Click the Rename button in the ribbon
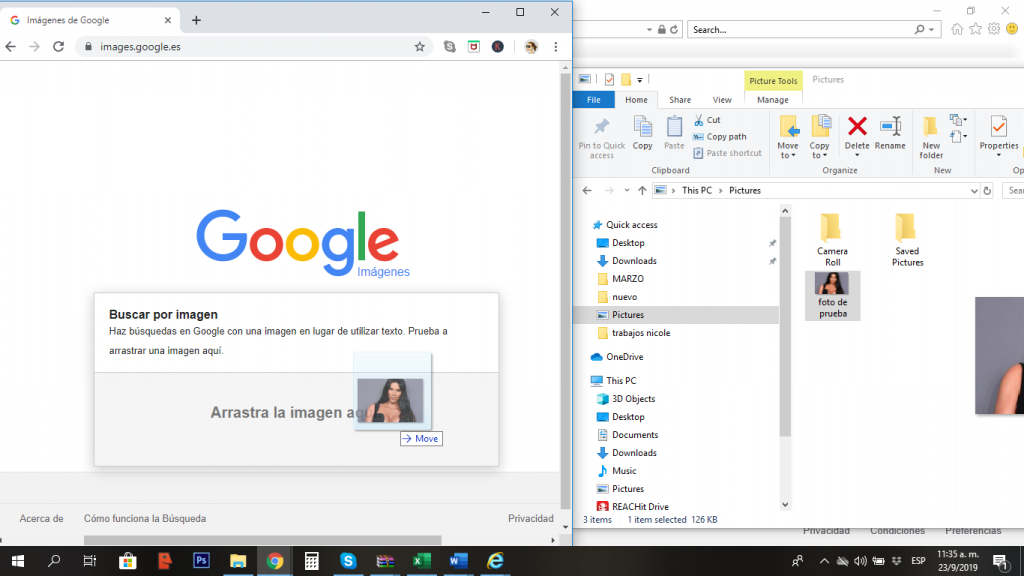The width and height of the screenshot is (1024, 576). 890,133
